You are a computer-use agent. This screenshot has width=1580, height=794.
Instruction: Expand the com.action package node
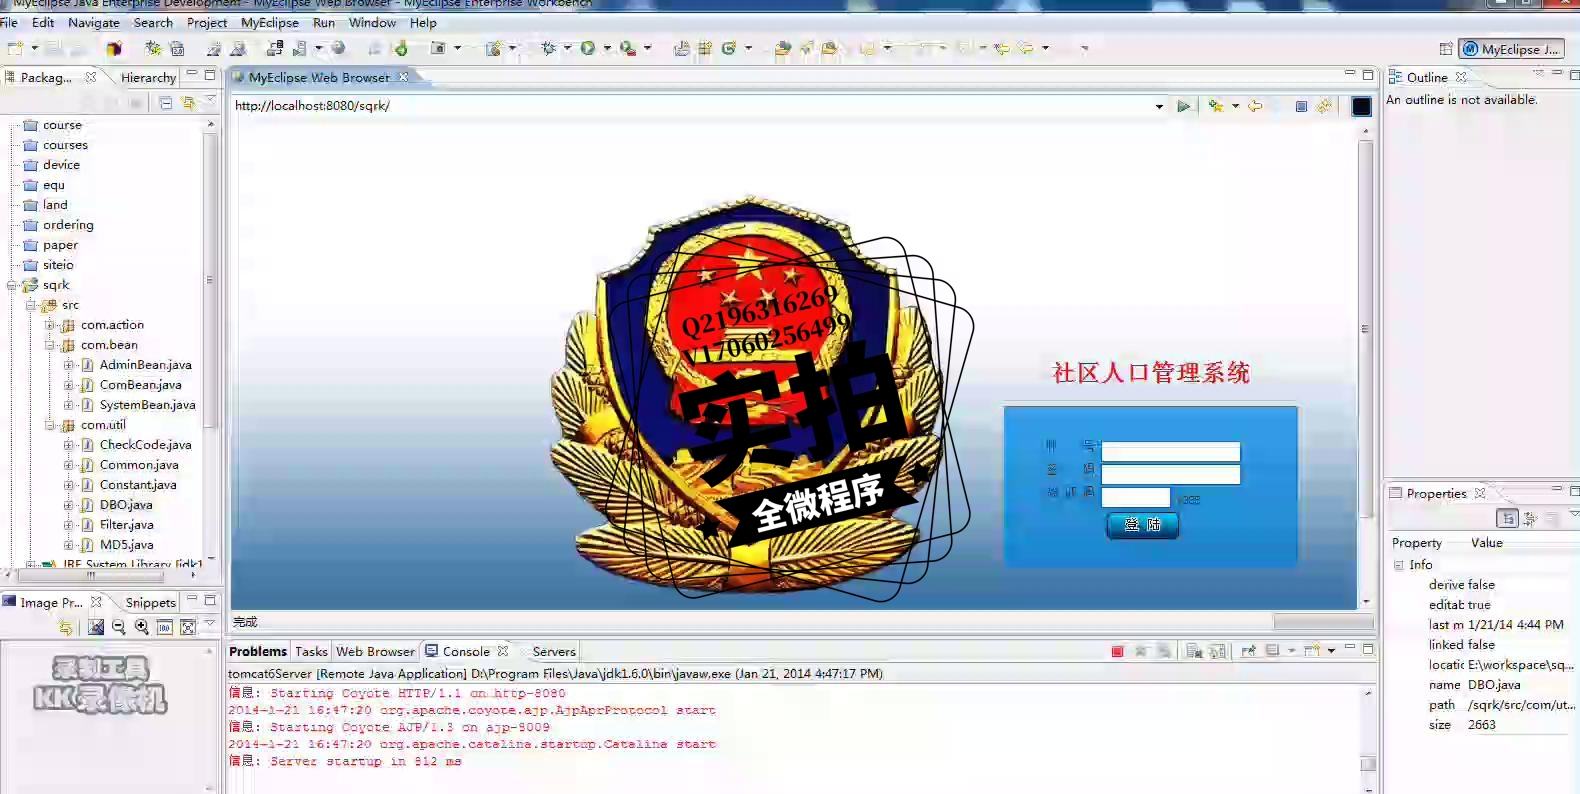point(50,325)
